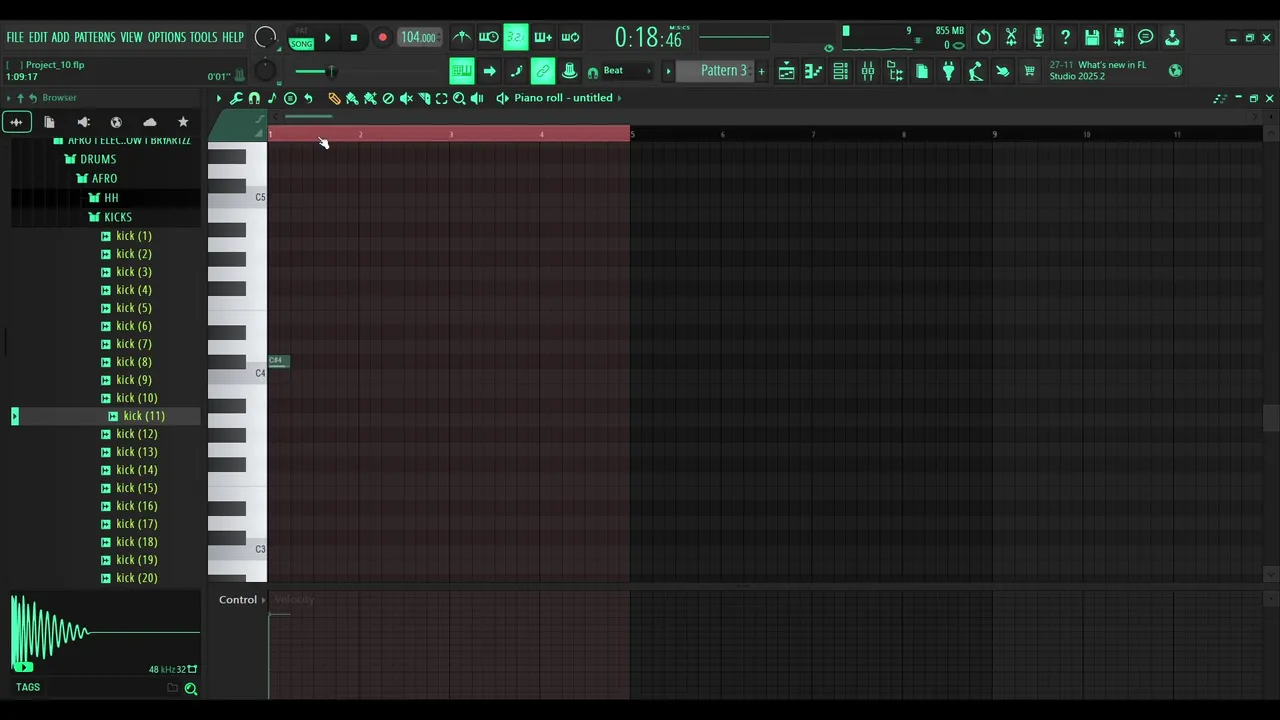Add a new pattern with plus button
The height and width of the screenshot is (720, 1280).
[x=761, y=71]
